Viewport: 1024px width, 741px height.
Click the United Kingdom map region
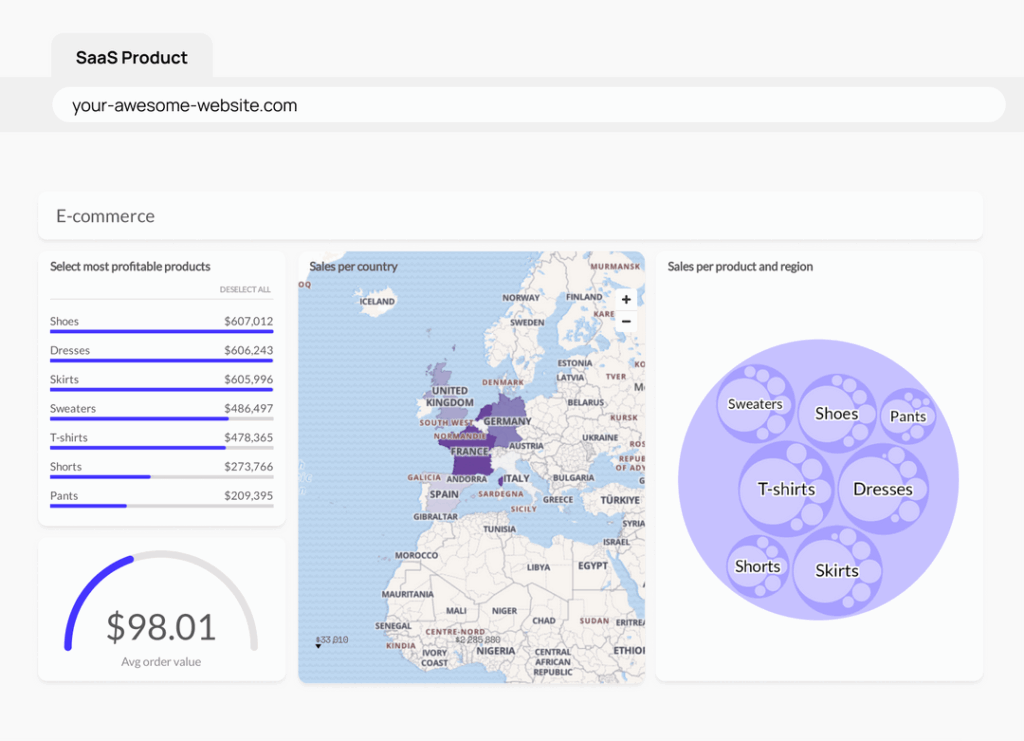[x=443, y=390]
